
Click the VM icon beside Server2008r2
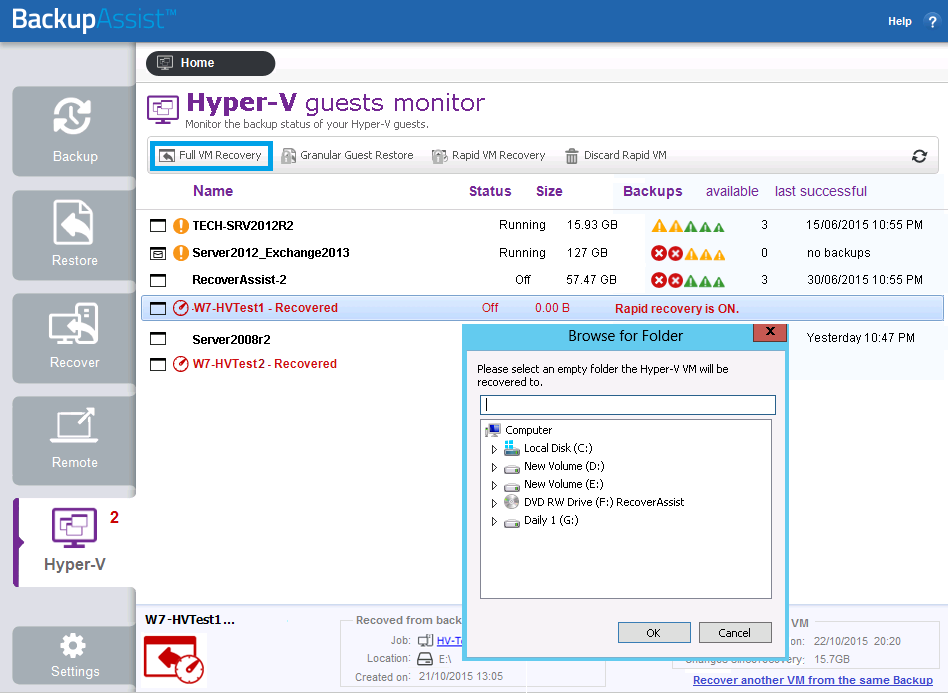[x=158, y=339]
